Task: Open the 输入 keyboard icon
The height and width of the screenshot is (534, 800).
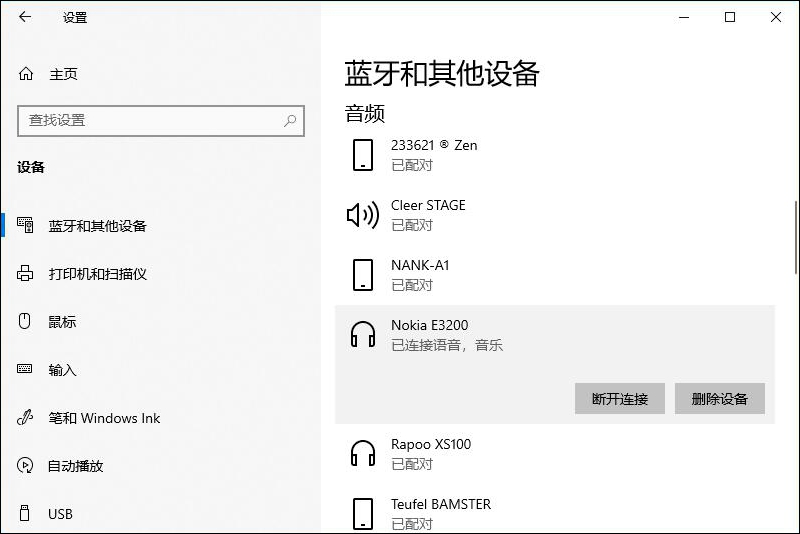Action: pyautogui.click(x=24, y=369)
